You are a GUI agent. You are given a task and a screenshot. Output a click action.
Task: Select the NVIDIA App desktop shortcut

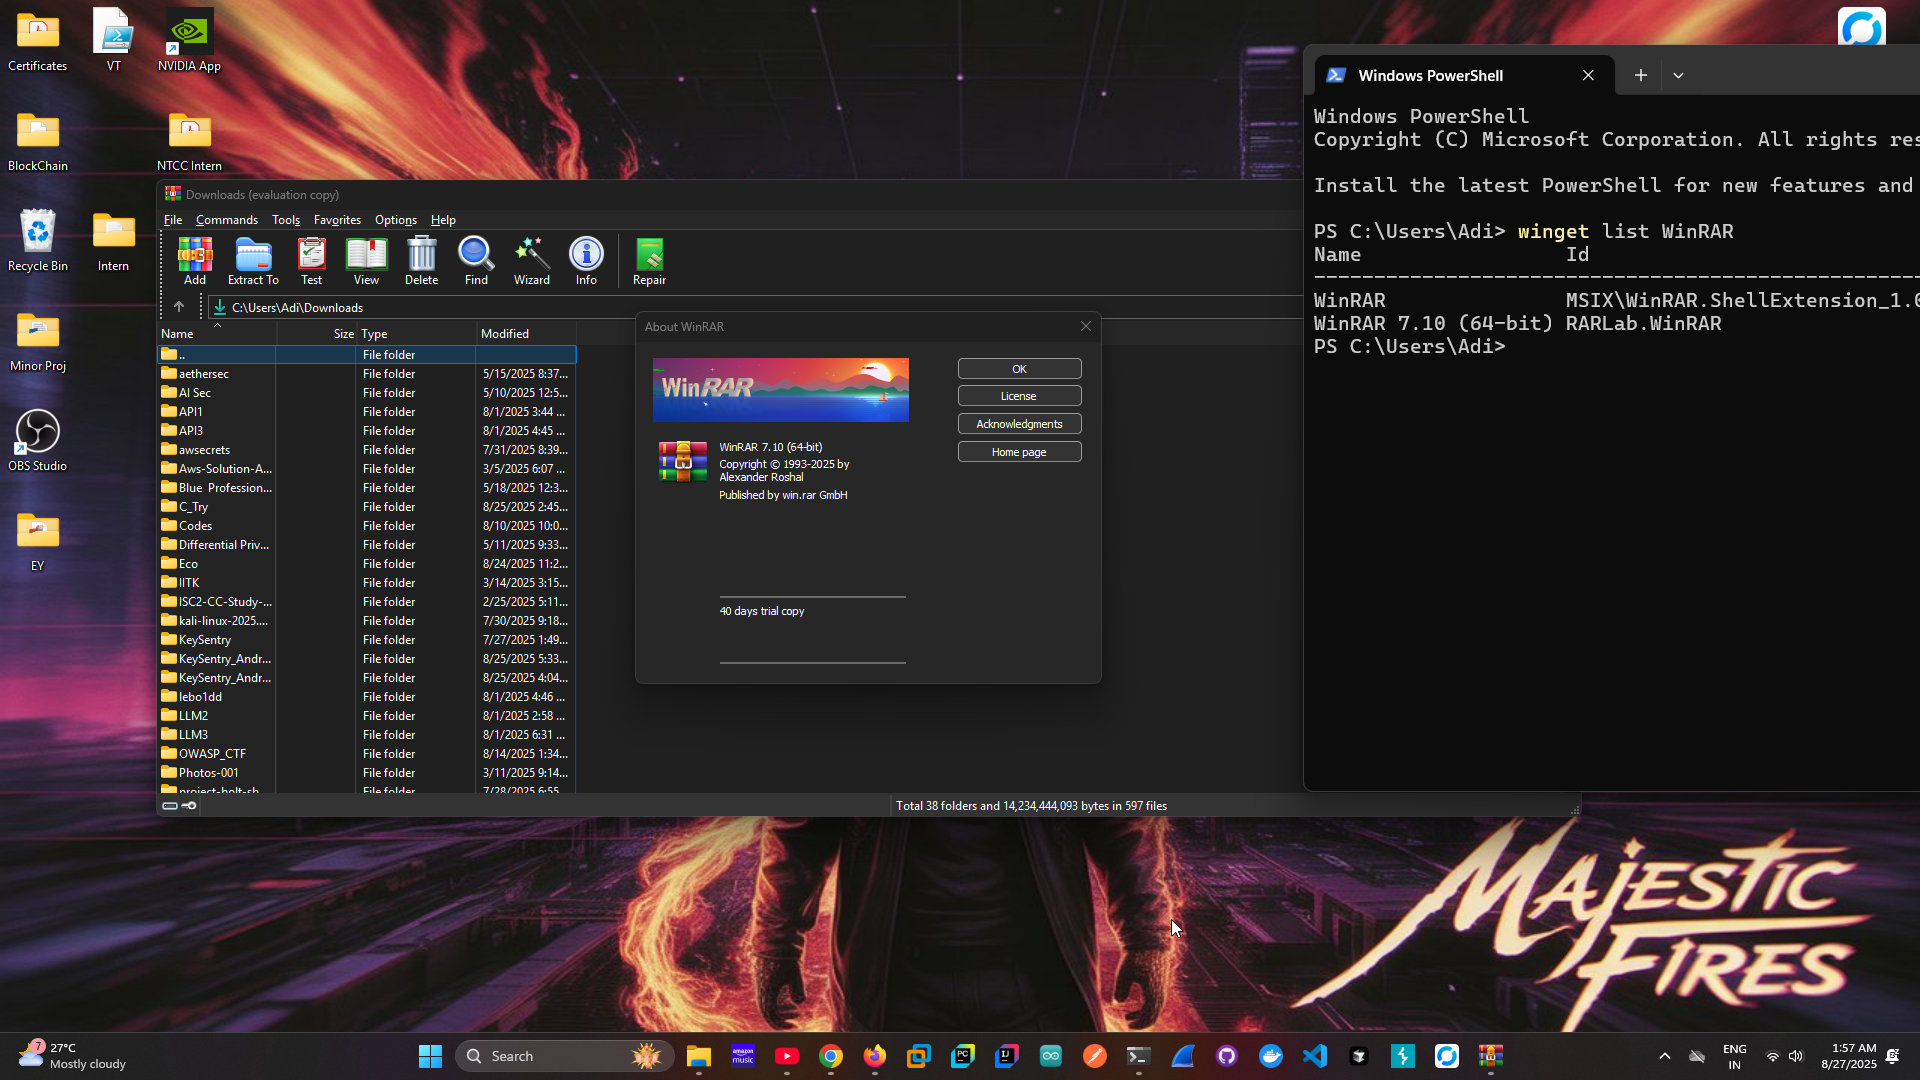(189, 42)
